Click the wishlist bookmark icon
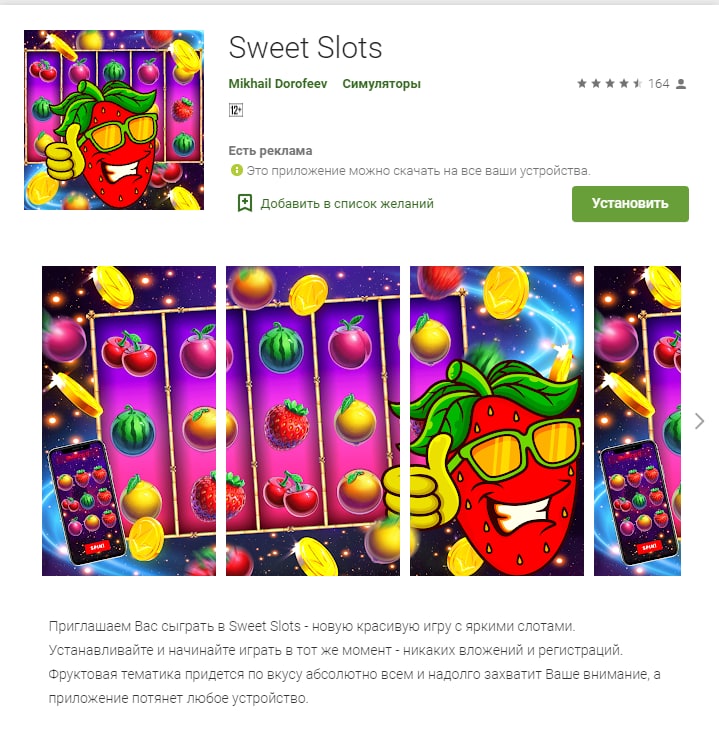 [x=245, y=203]
